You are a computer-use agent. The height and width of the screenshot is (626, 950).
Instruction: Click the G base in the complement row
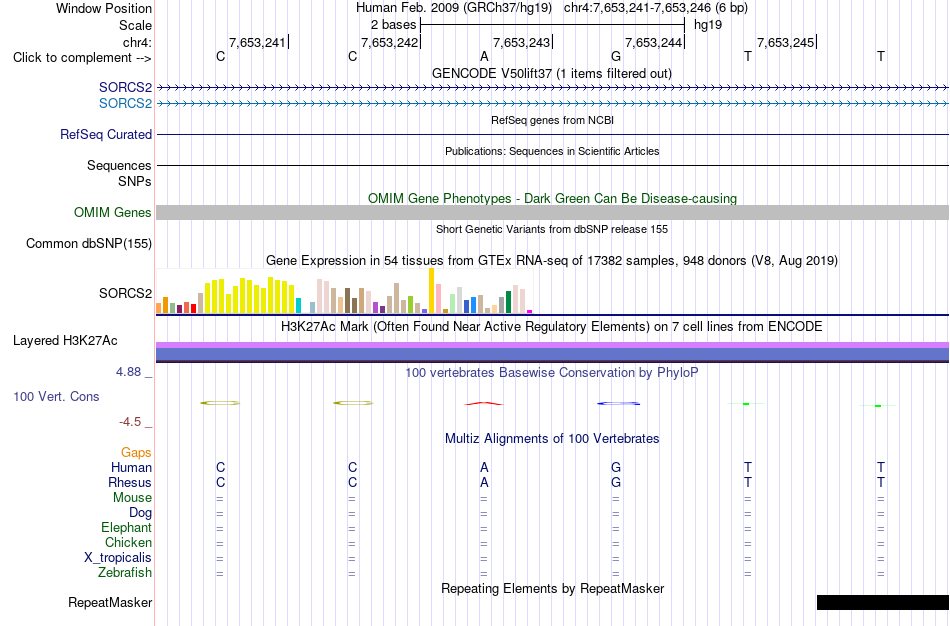coord(616,56)
